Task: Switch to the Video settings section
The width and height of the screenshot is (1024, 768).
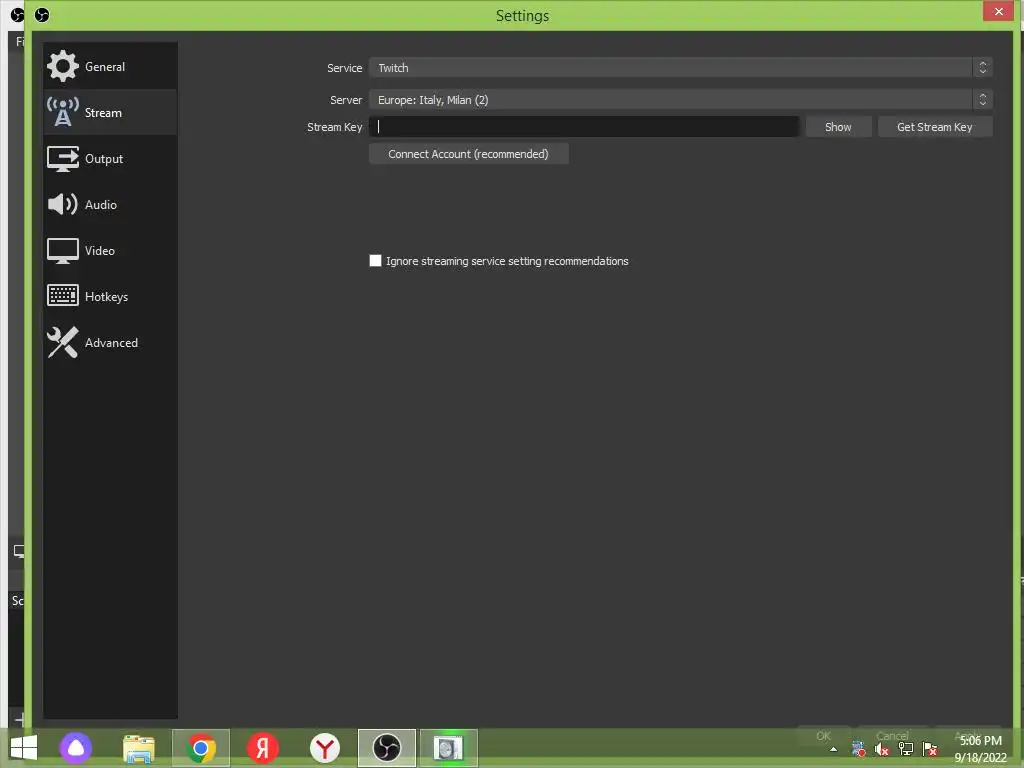Action: [x=110, y=250]
